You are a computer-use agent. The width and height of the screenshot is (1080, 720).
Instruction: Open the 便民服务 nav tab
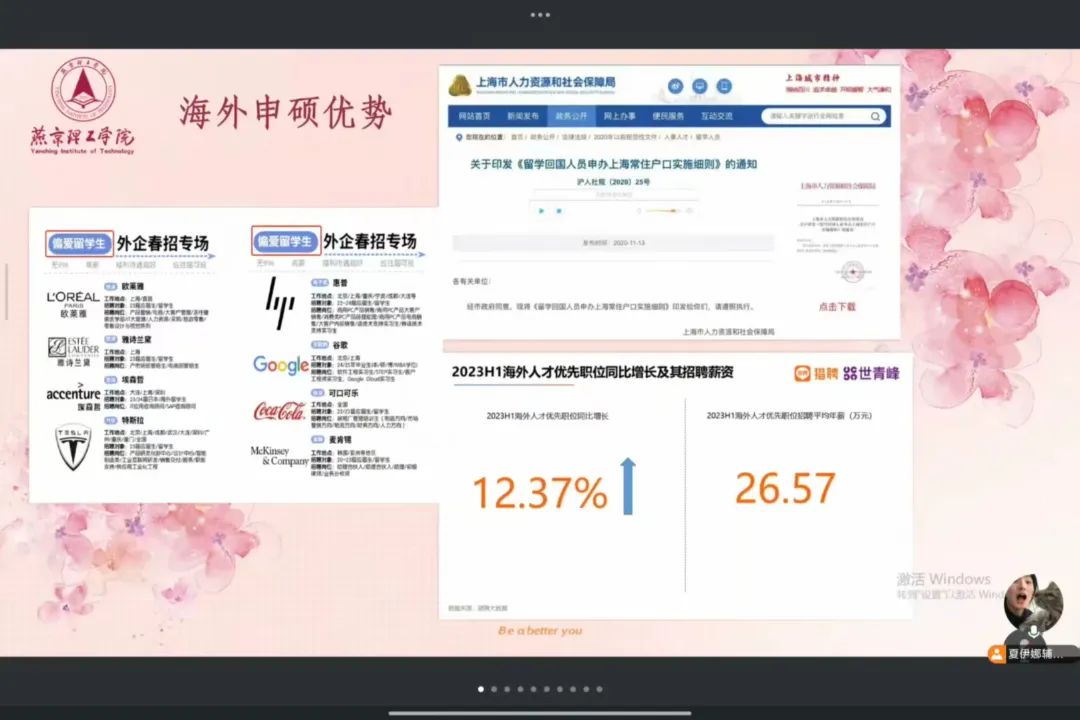tap(668, 116)
